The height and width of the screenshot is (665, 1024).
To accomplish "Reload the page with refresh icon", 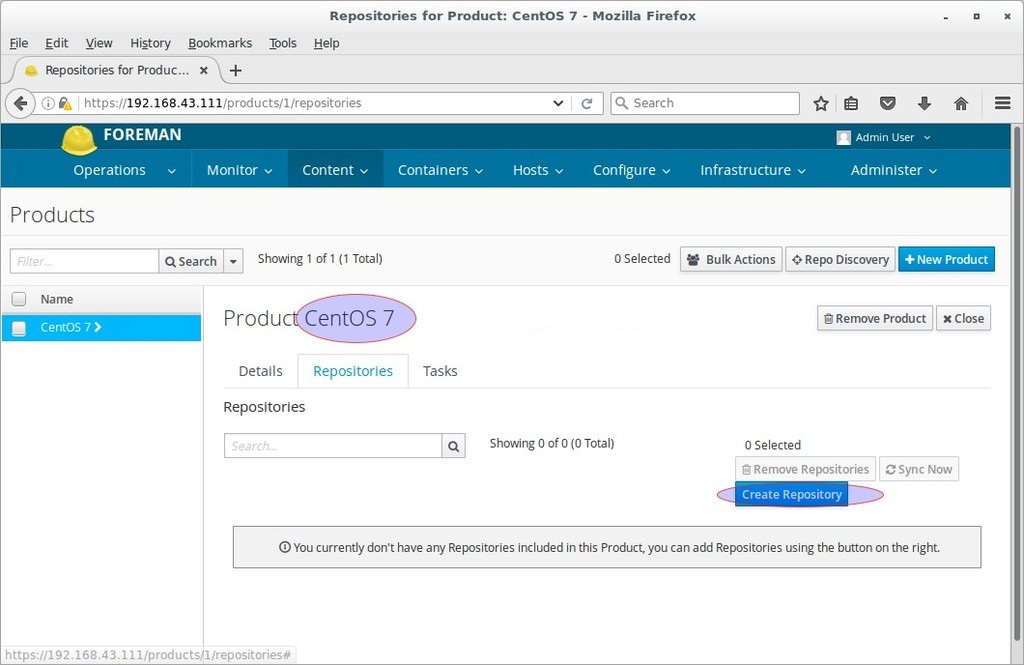I will pos(586,103).
